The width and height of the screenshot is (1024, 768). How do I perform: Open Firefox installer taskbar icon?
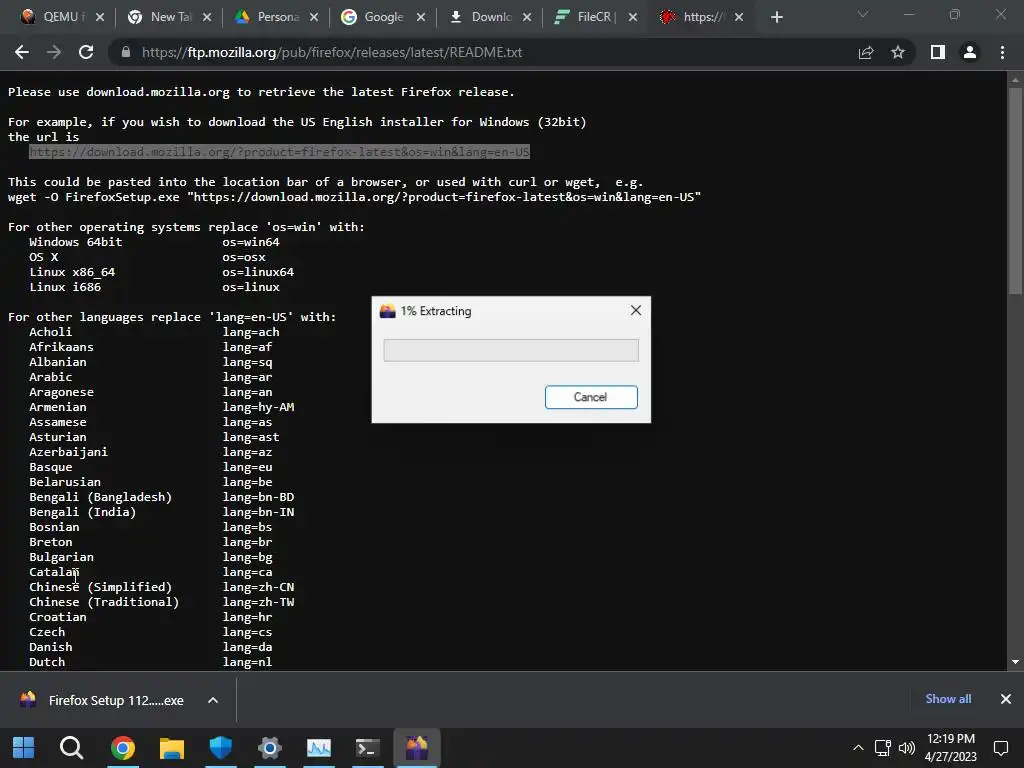(417, 748)
